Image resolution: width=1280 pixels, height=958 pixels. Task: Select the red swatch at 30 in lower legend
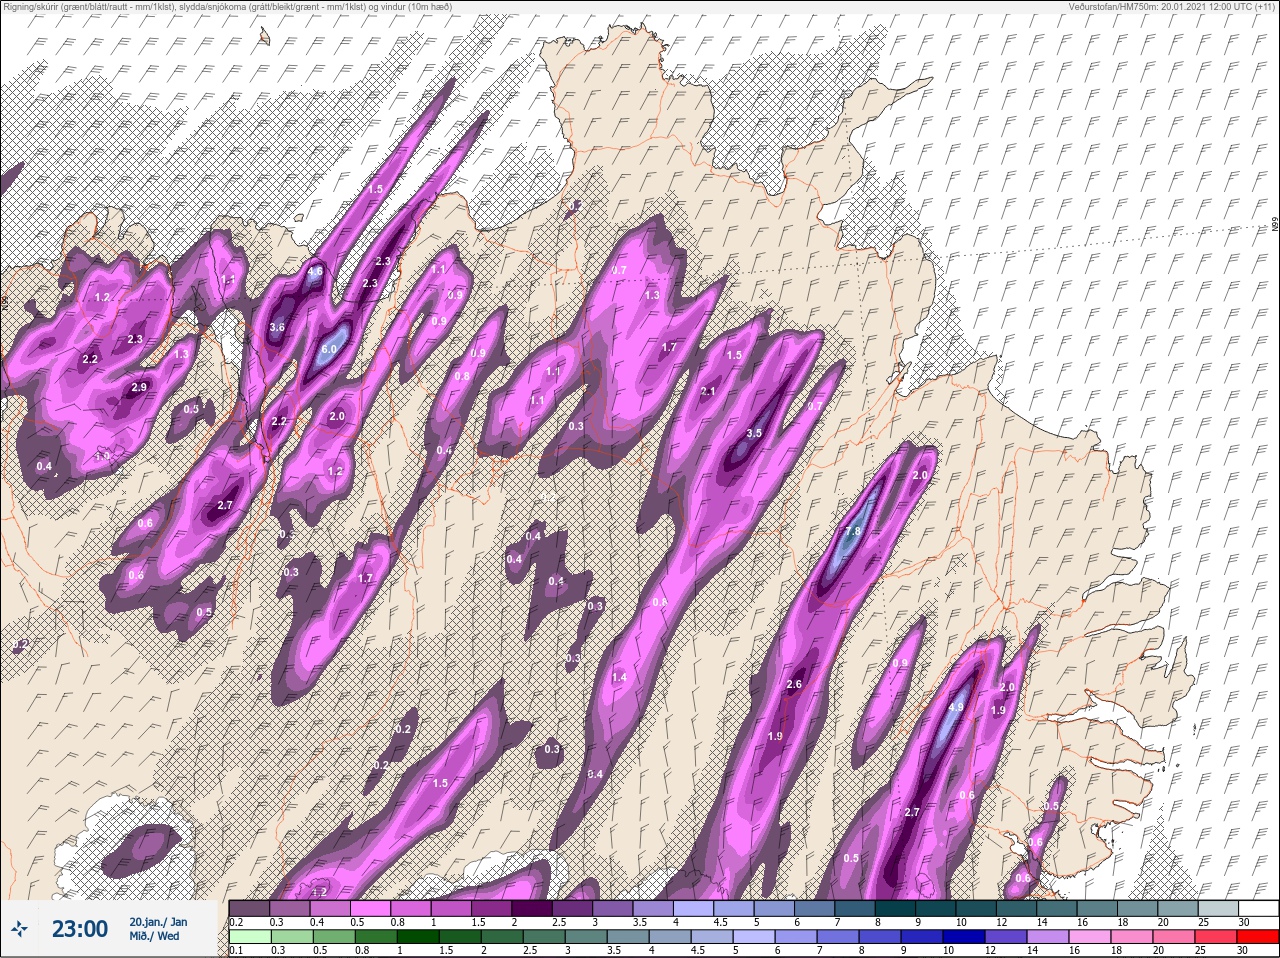click(x=1257, y=936)
